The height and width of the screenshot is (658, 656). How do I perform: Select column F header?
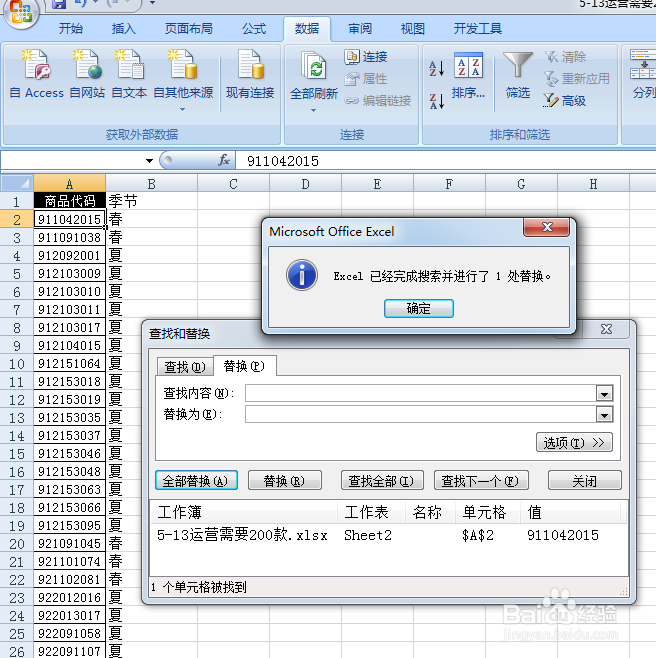click(x=449, y=183)
